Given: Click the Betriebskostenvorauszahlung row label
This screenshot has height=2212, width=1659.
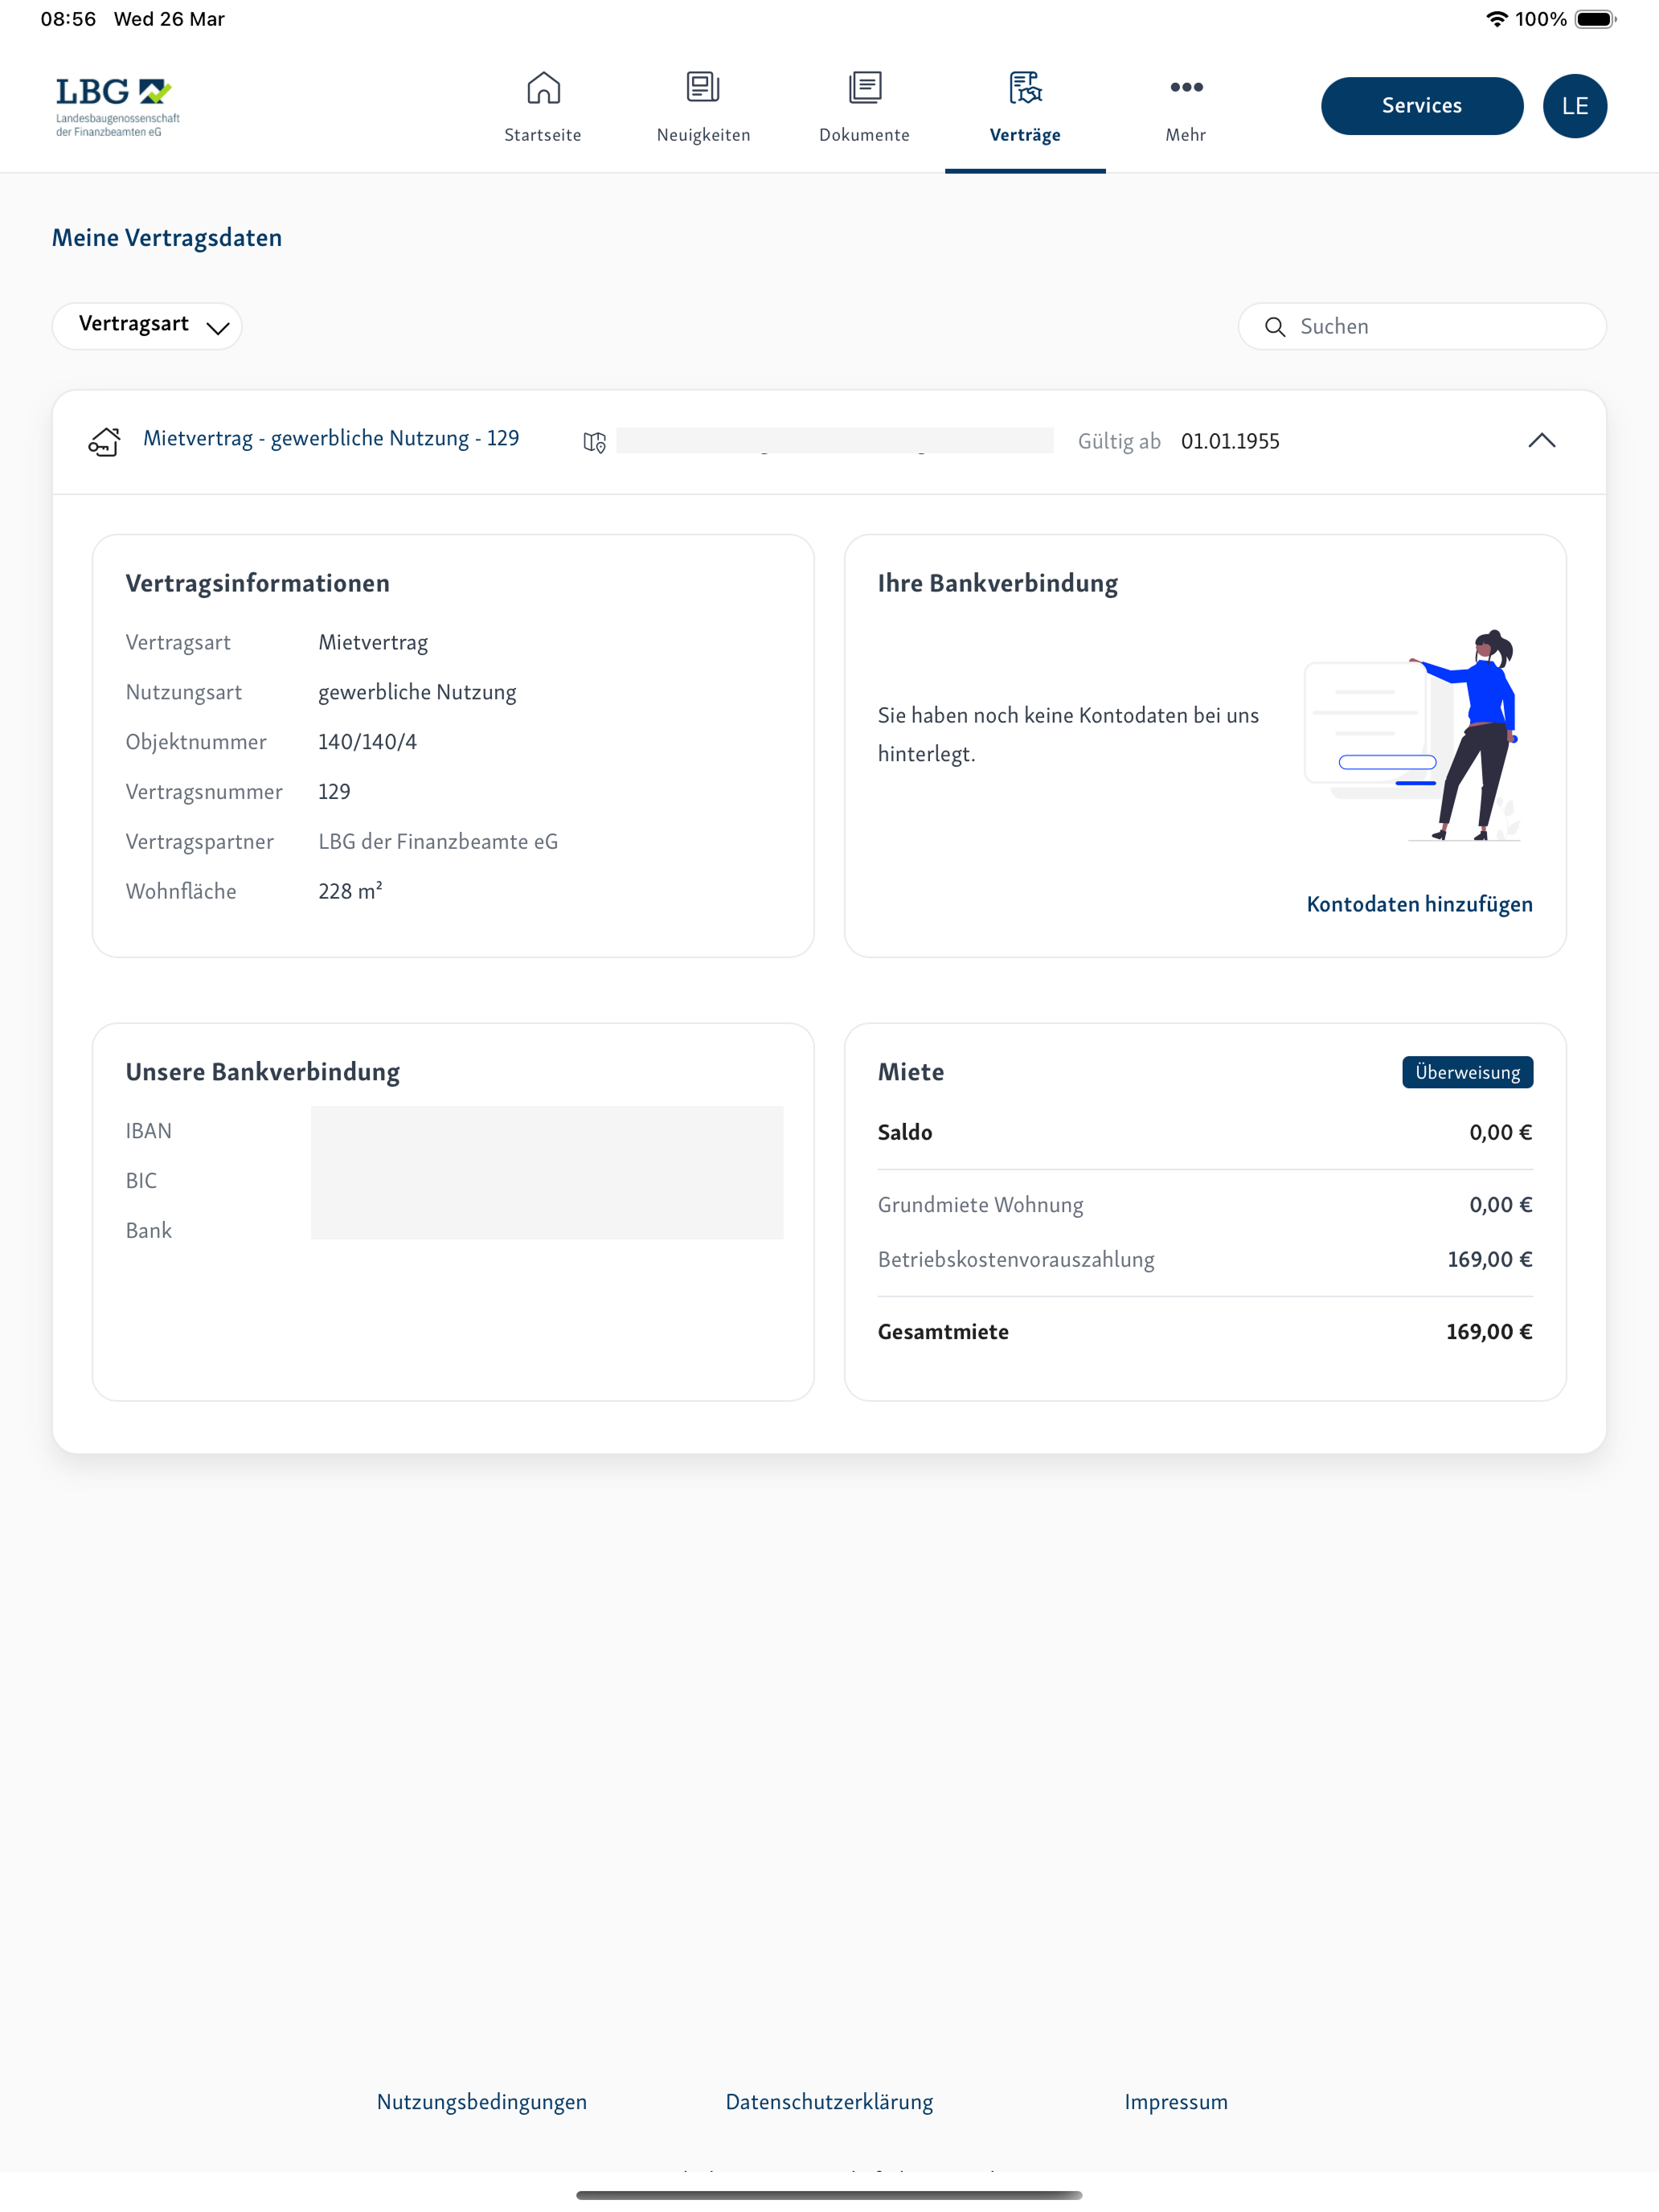Looking at the screenshot, I should point(1016,1260).
